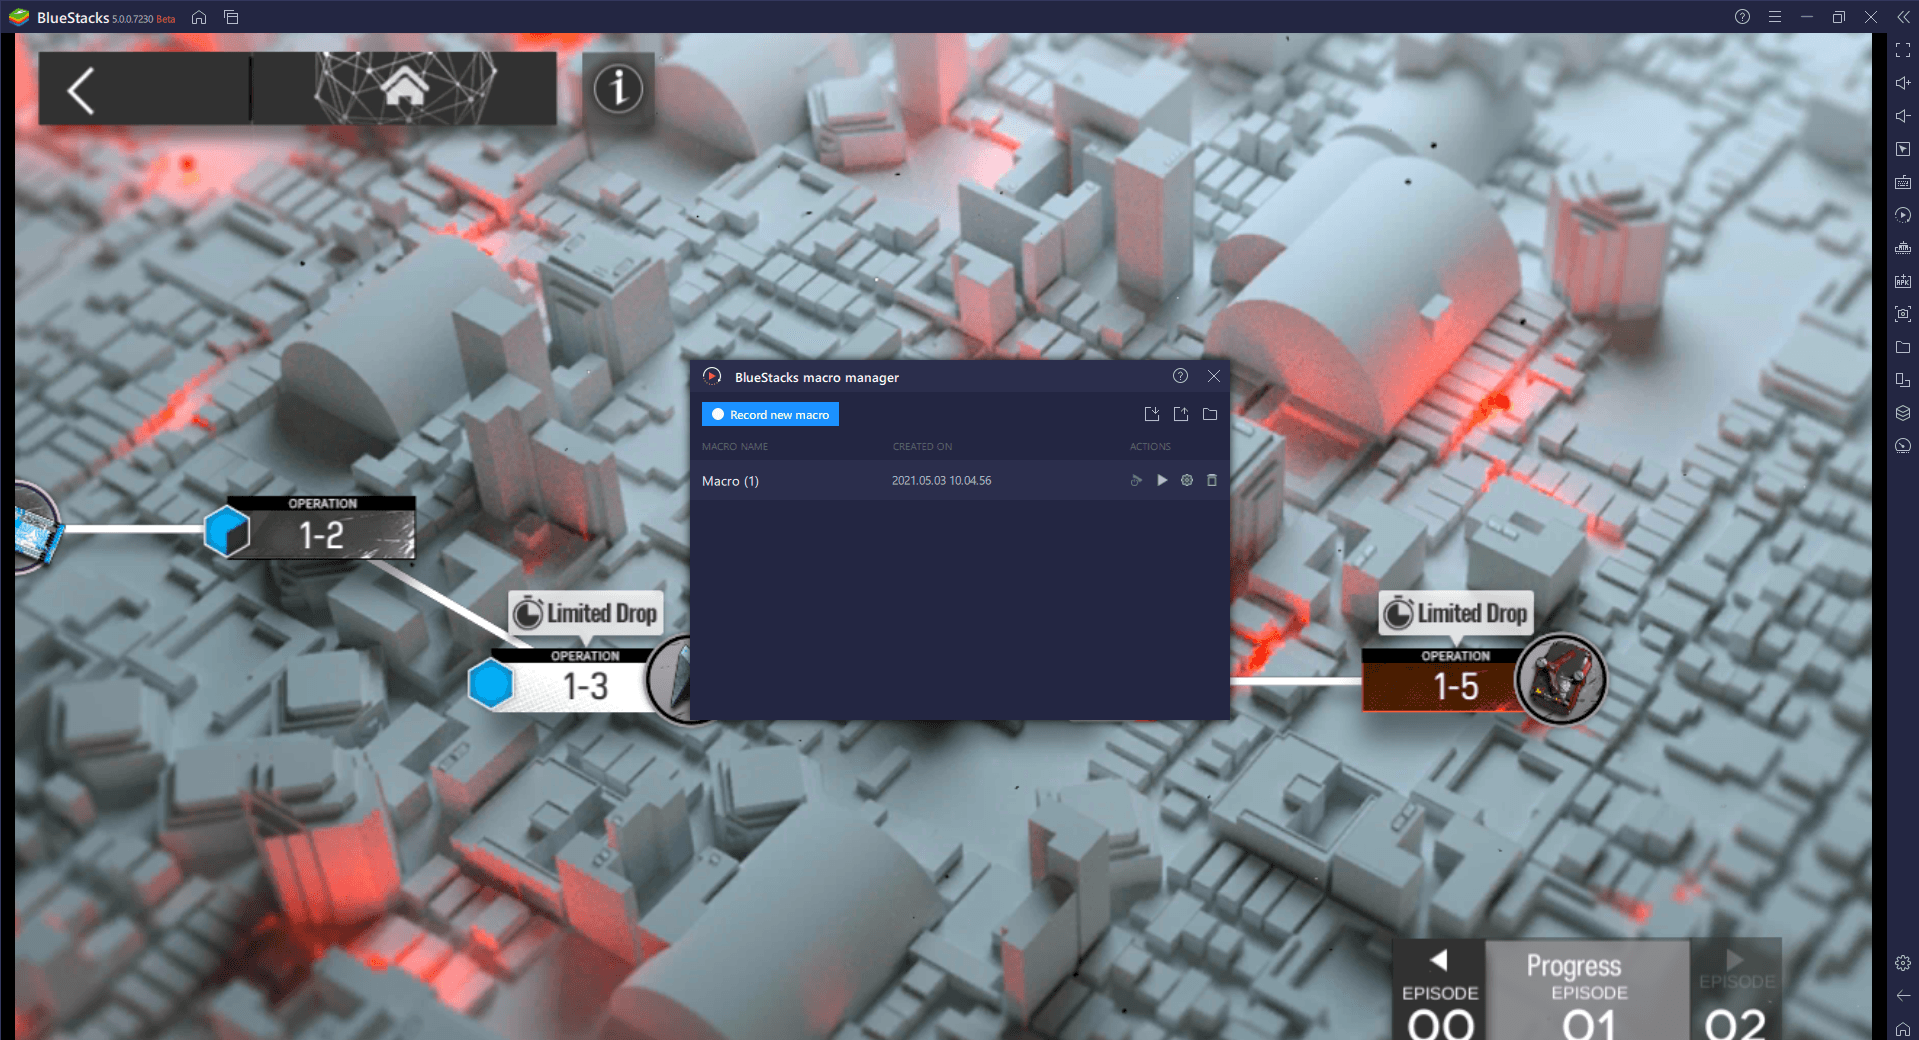The image size is (1919, 1040).
Task: Open BlueStacks help in title bar
Action: pos(1742,17)
